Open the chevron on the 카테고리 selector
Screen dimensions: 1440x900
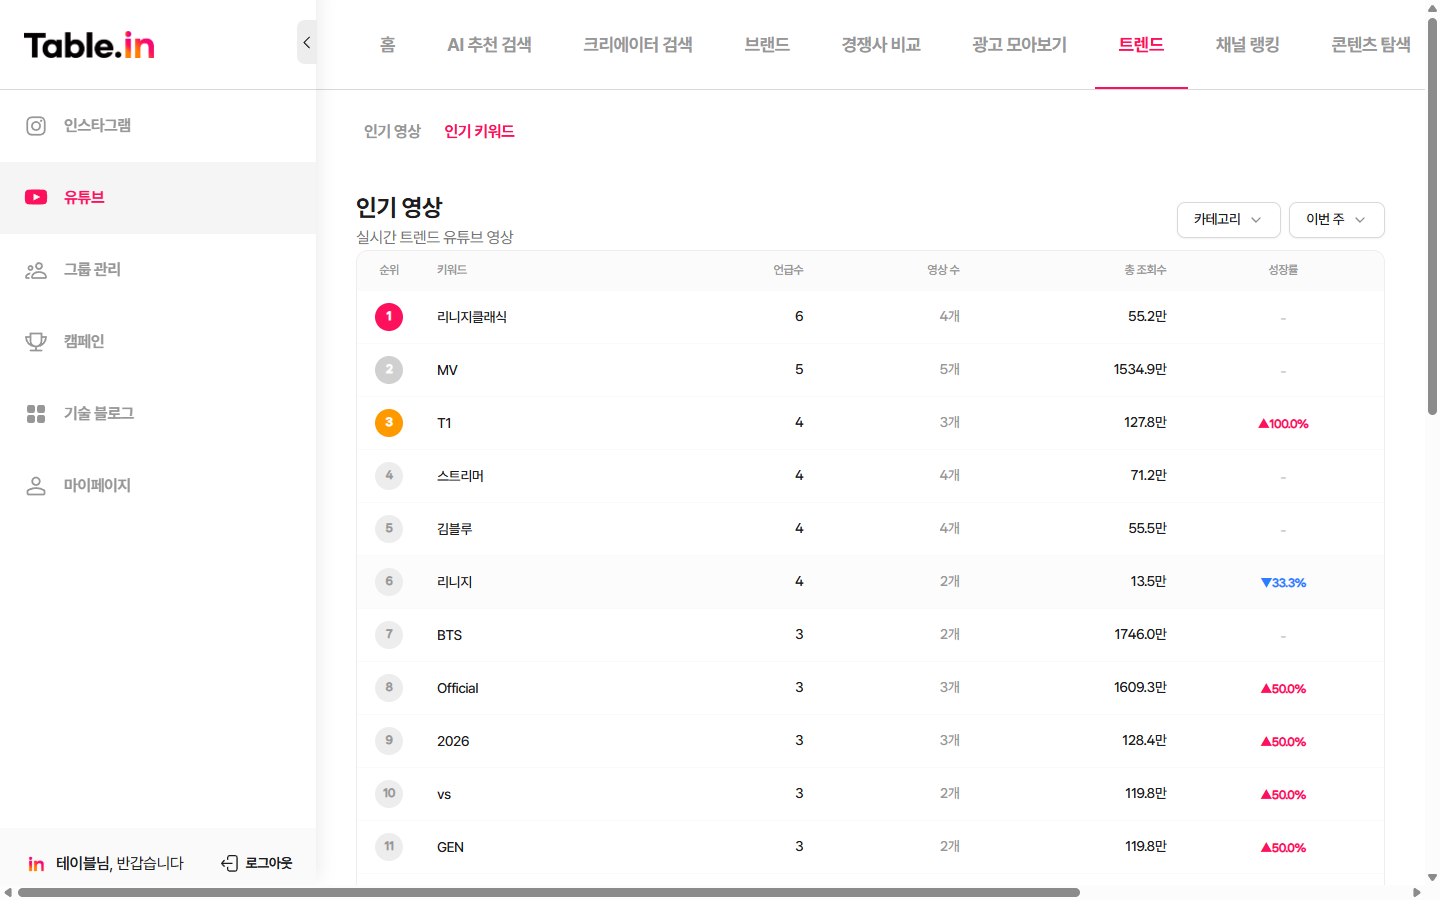coord(1258,220)
